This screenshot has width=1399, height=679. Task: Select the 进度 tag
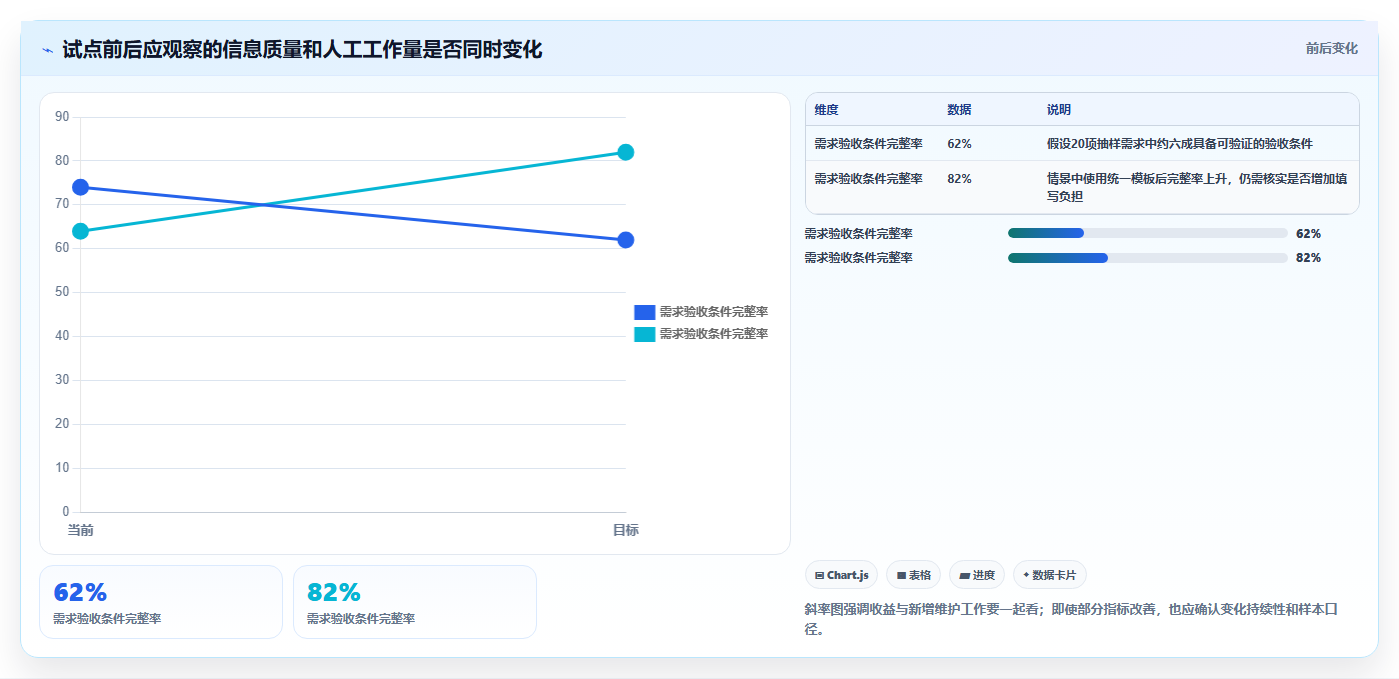pyautogui.click(x=976, y=575)
